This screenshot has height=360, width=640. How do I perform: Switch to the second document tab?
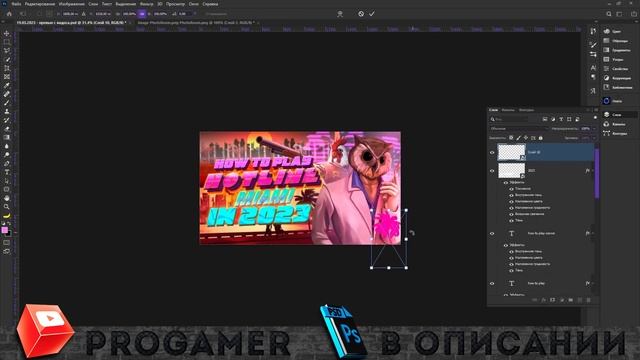click(x=196, y=23)
